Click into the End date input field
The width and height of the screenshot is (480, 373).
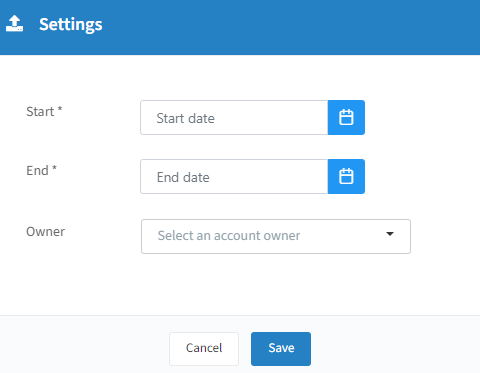pyautogui.click(x=234, y=177)
